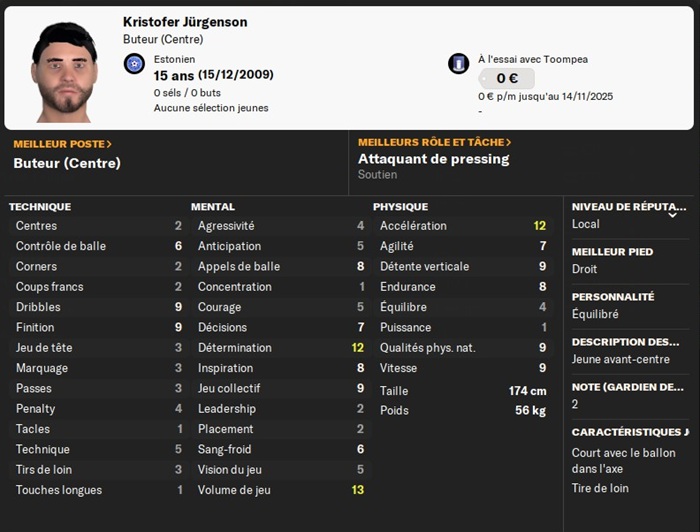This screenshot has height=532, width=700.
Task: Select the Tire de loin trait
Action: tap(600, 488)
